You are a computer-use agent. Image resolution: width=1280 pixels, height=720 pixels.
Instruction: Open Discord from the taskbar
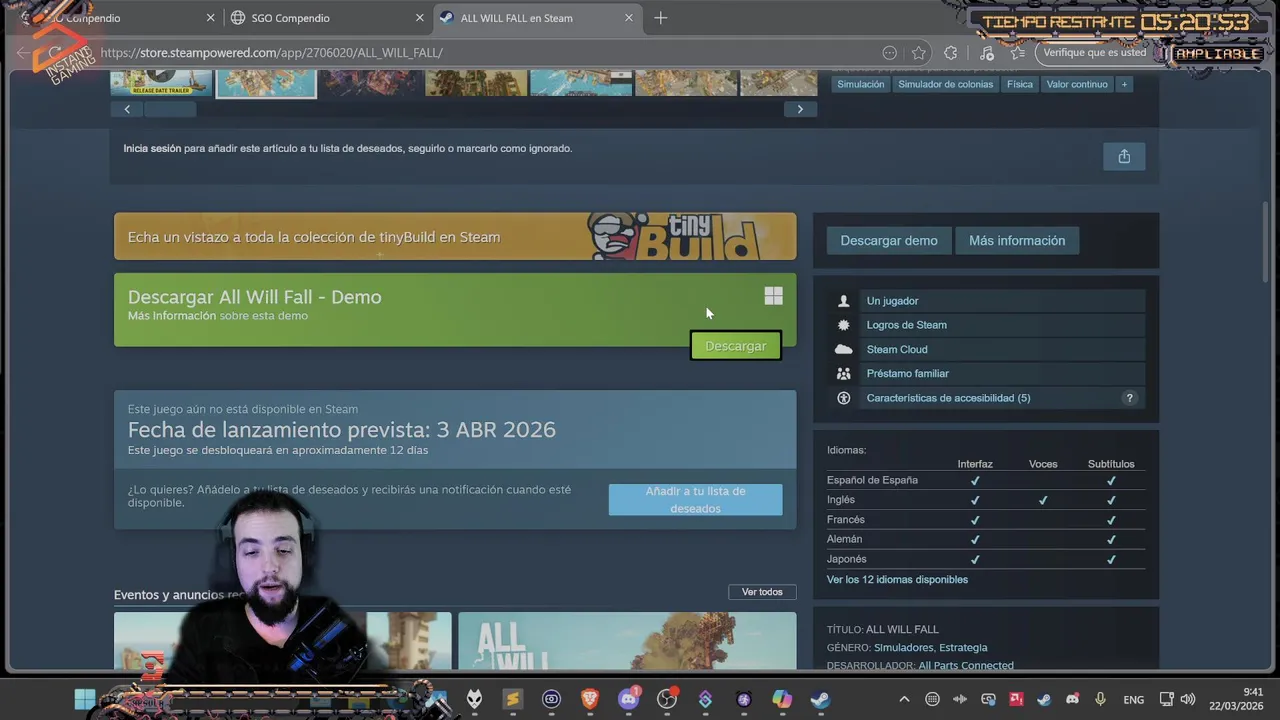click(628, 699)
